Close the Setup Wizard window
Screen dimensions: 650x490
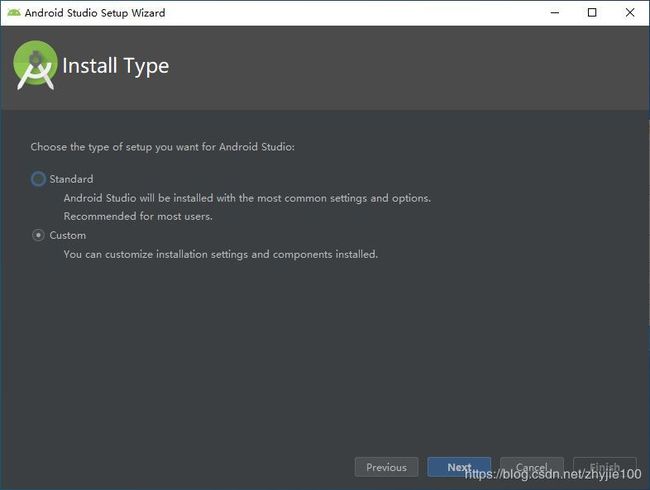[630, 13]
